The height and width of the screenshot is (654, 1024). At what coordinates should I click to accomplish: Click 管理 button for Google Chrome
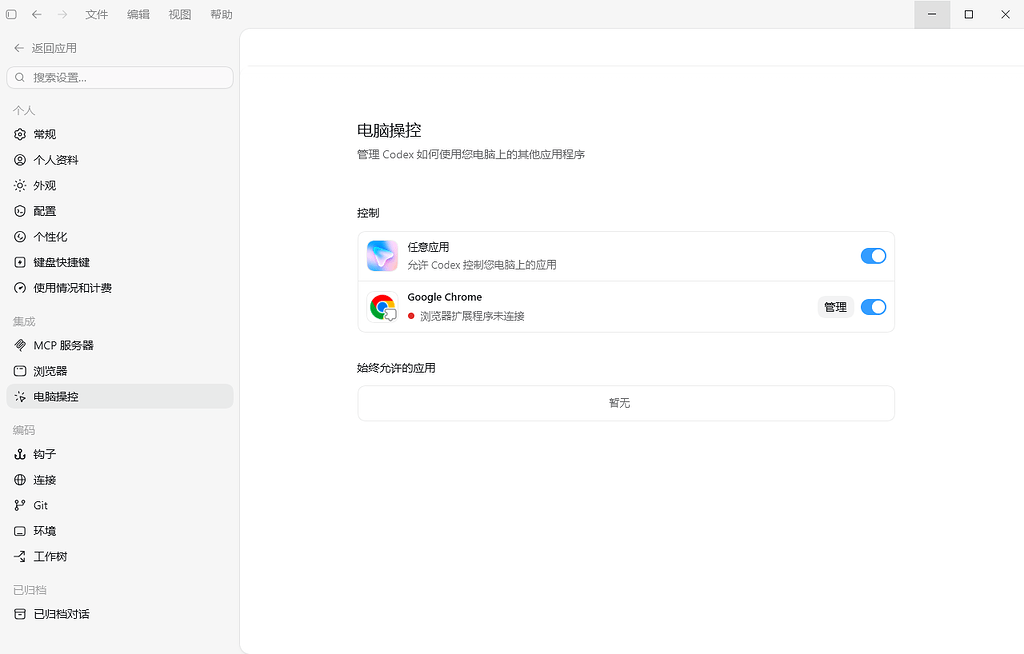835,307
